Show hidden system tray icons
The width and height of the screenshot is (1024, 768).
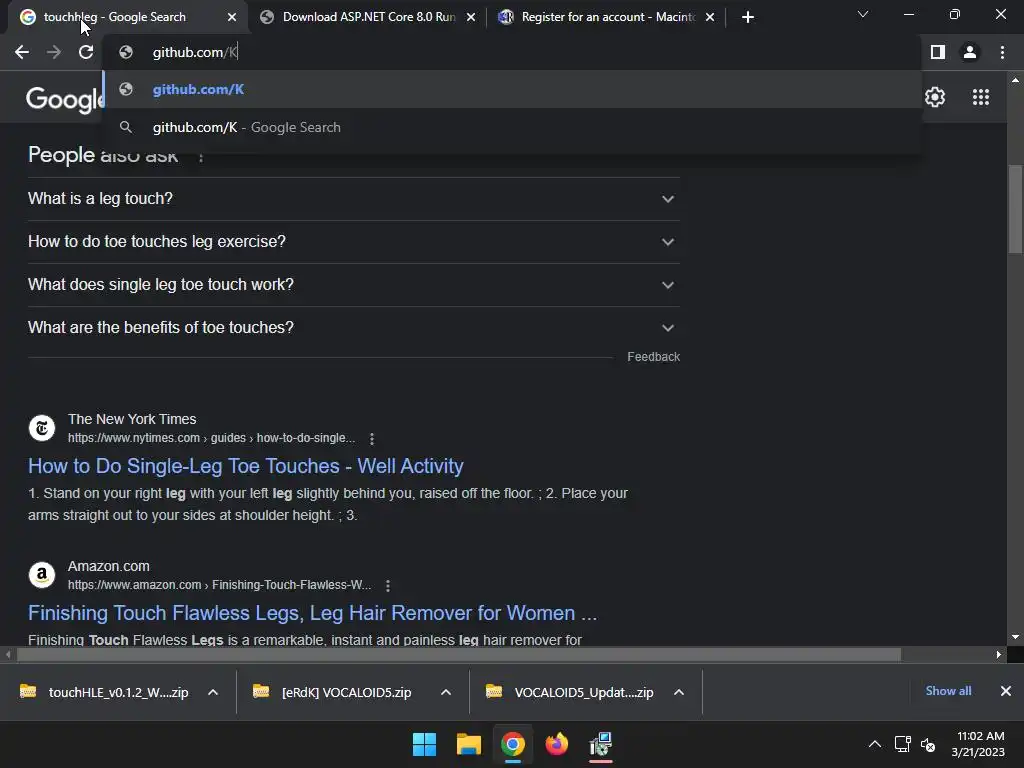874,744
